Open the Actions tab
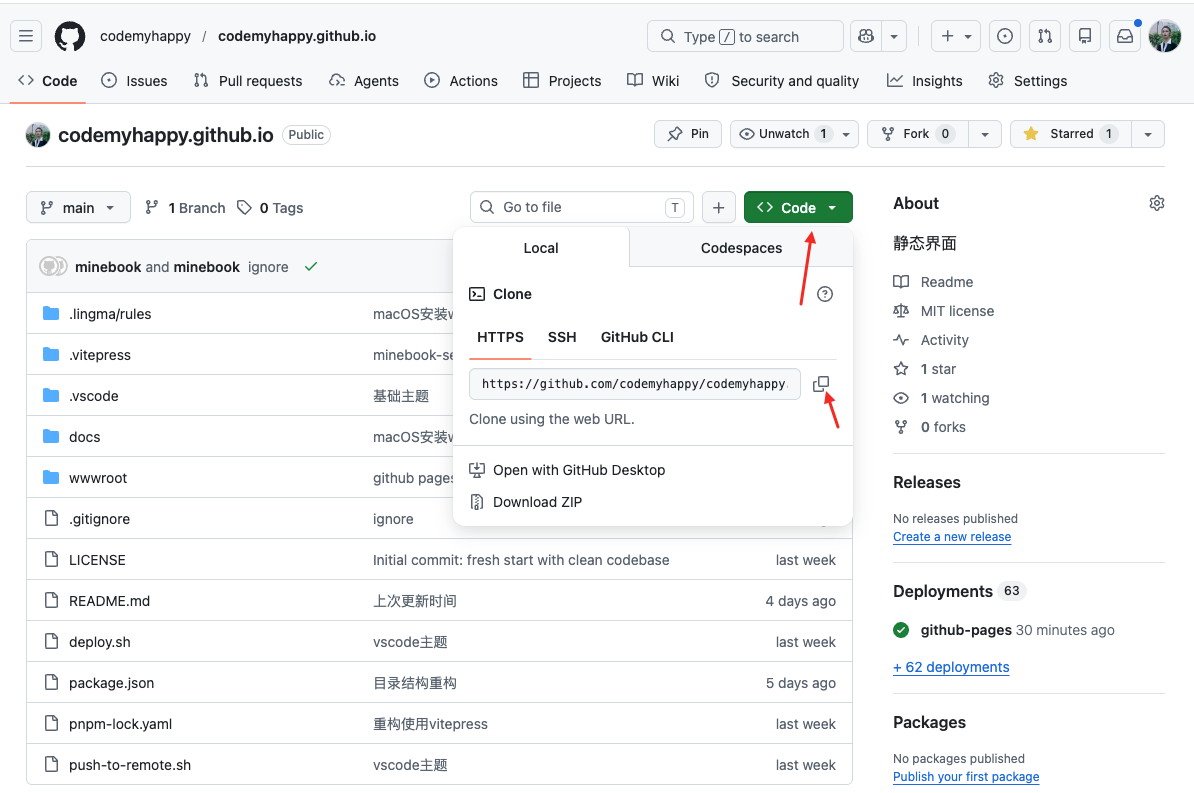 (461, 81)
